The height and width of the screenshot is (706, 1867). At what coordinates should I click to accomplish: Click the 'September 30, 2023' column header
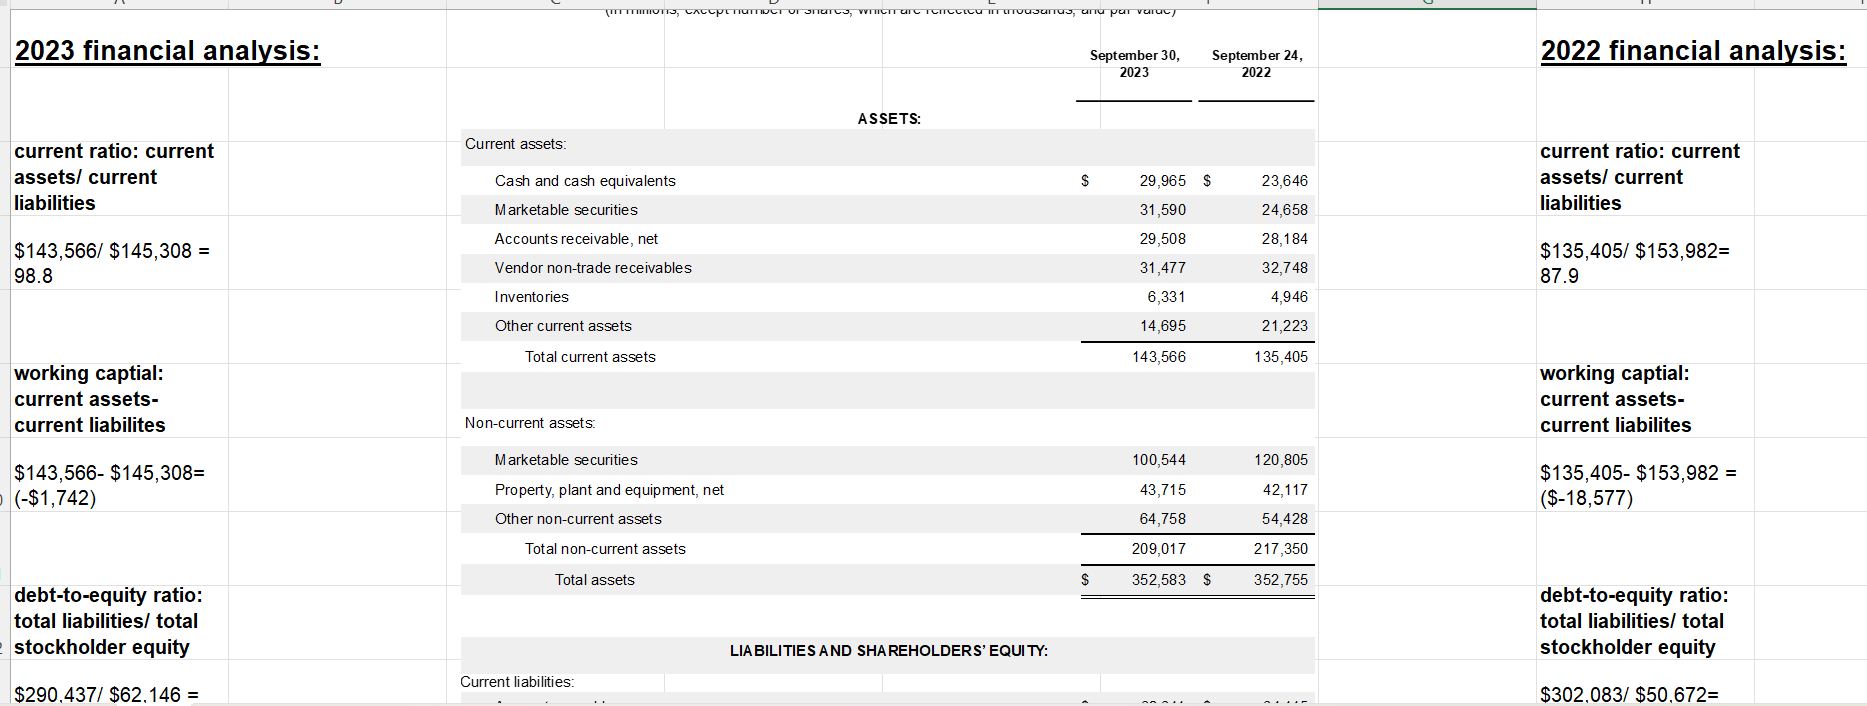pos(1134,63)
